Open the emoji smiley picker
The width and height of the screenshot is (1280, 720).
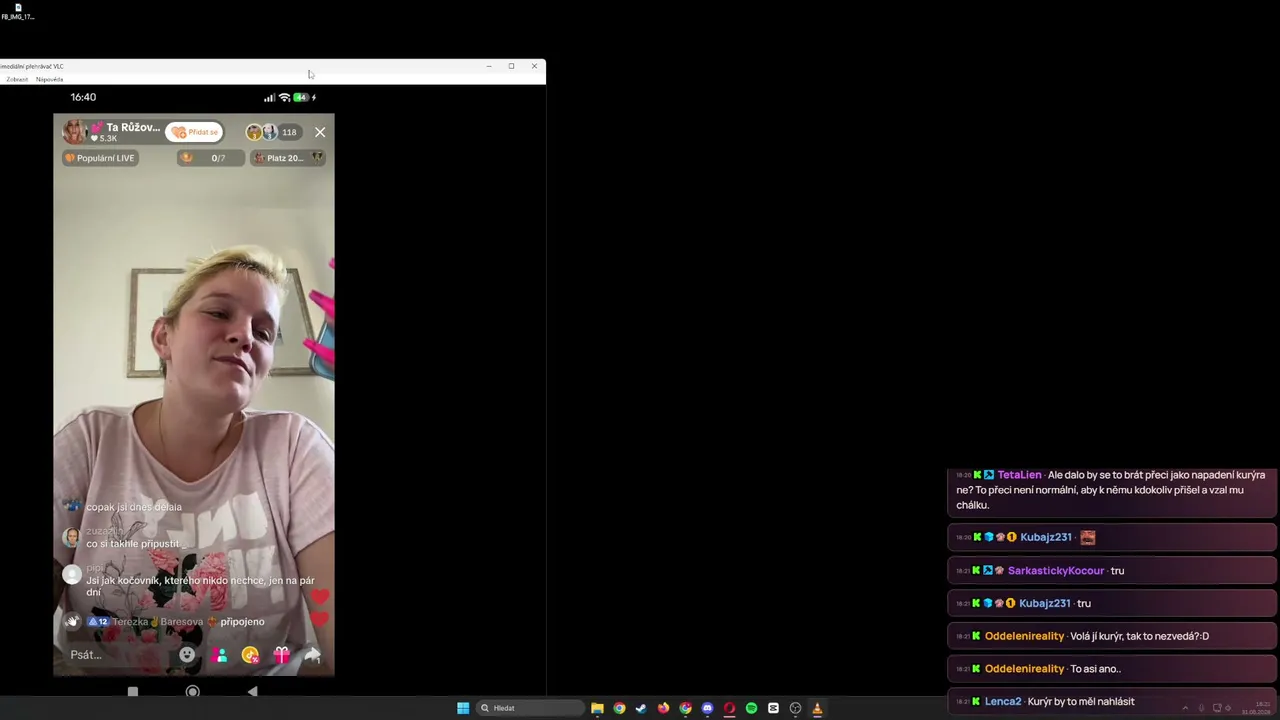(187, 655)
